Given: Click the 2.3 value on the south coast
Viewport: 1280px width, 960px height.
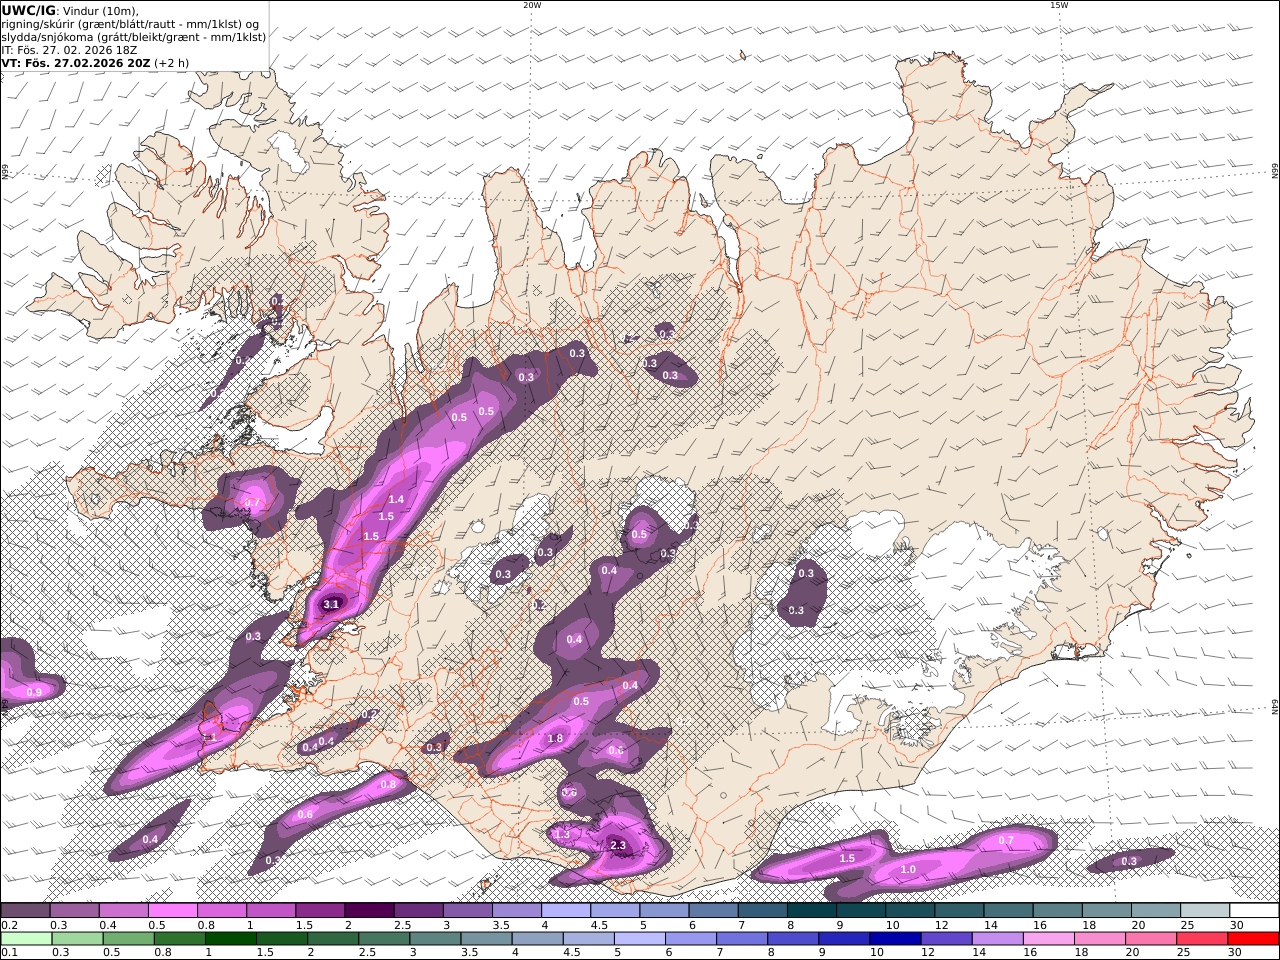Looking at the screenshot, I should [617, 845].
